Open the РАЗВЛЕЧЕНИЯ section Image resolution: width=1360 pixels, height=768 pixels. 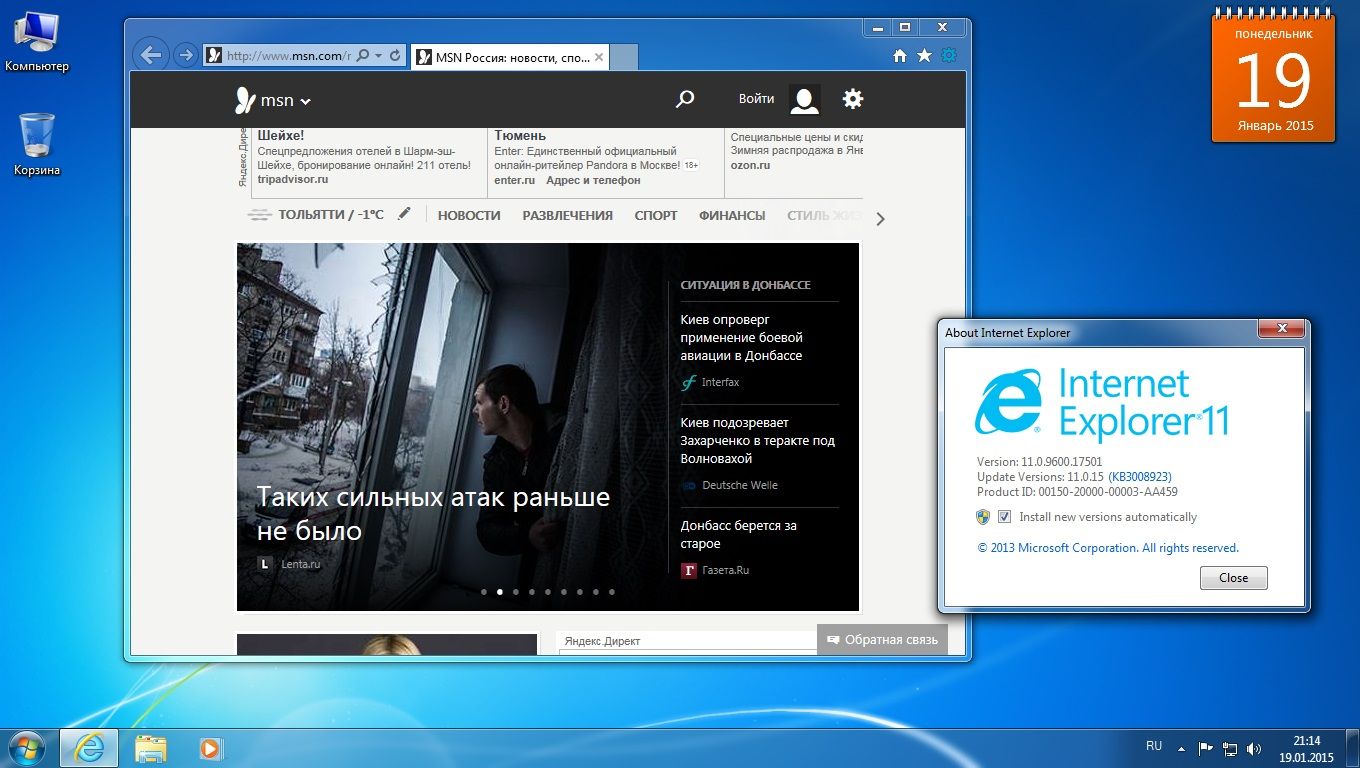pyautogui.click(x=567, y=215)
